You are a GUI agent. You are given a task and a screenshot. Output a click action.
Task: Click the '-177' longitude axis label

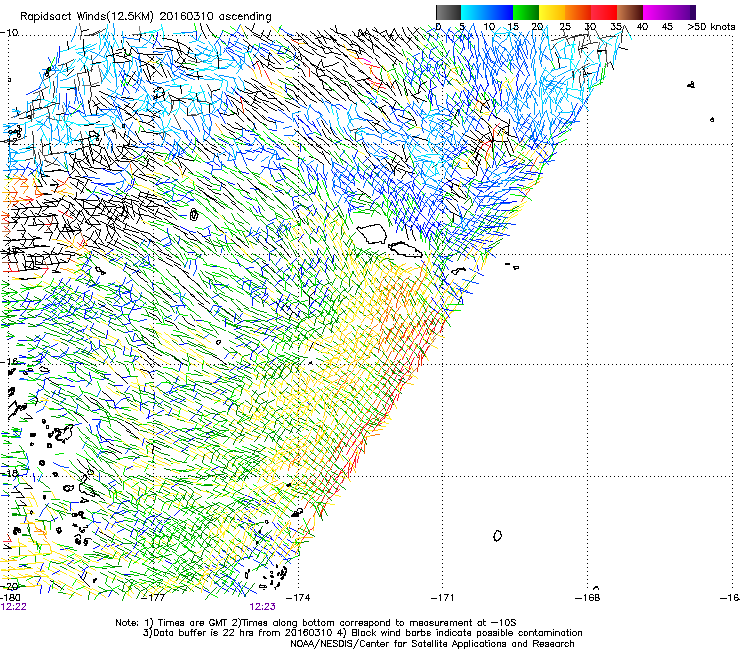154,598
